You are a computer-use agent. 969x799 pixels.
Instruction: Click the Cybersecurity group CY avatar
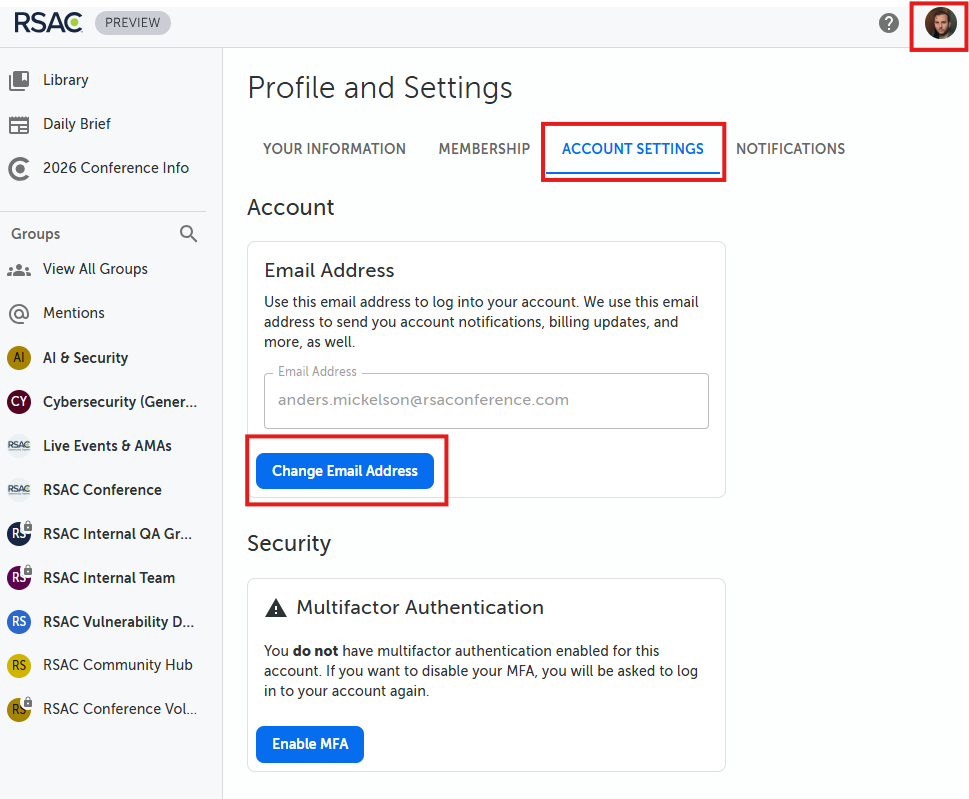pos(19,402)
